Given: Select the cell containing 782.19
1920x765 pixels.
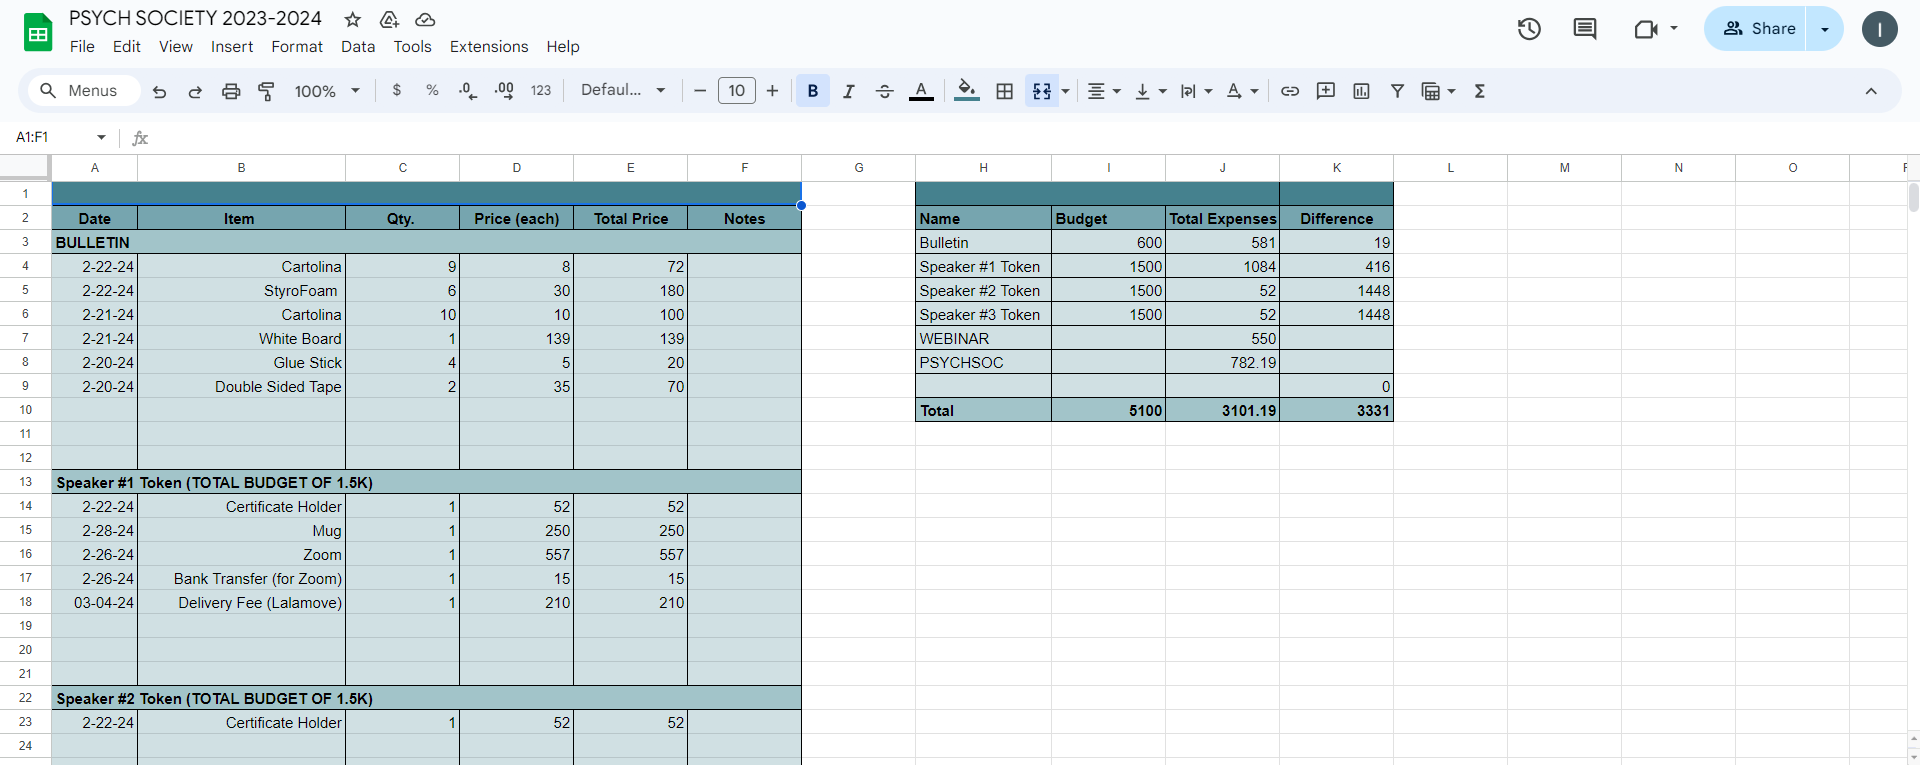Looking at the screenshot, I should click(1222, 362).
